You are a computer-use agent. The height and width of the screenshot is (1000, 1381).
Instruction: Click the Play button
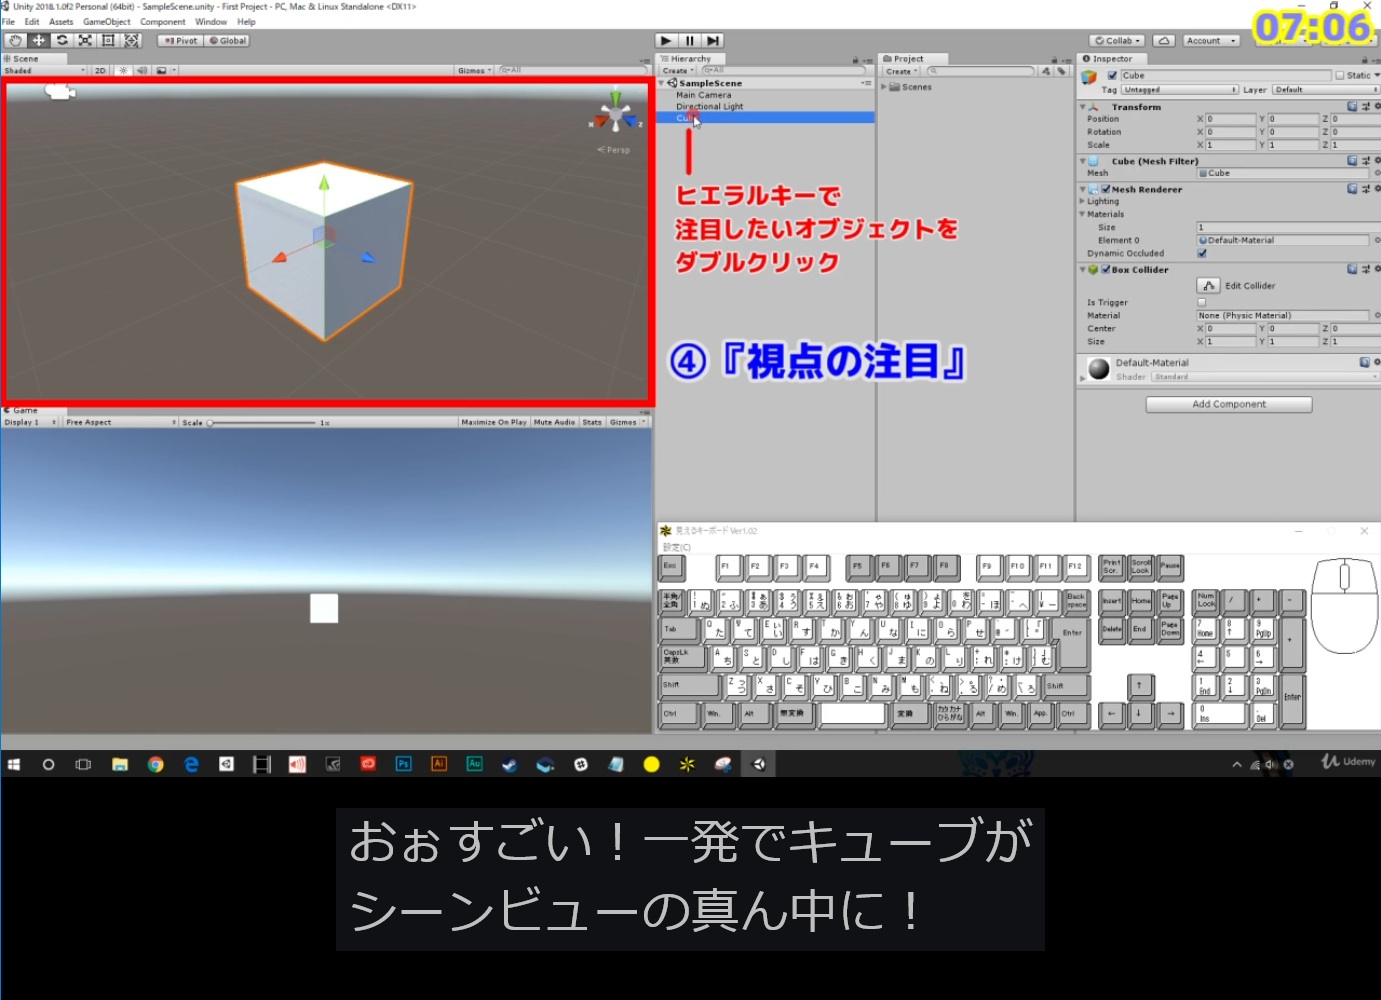666,41
